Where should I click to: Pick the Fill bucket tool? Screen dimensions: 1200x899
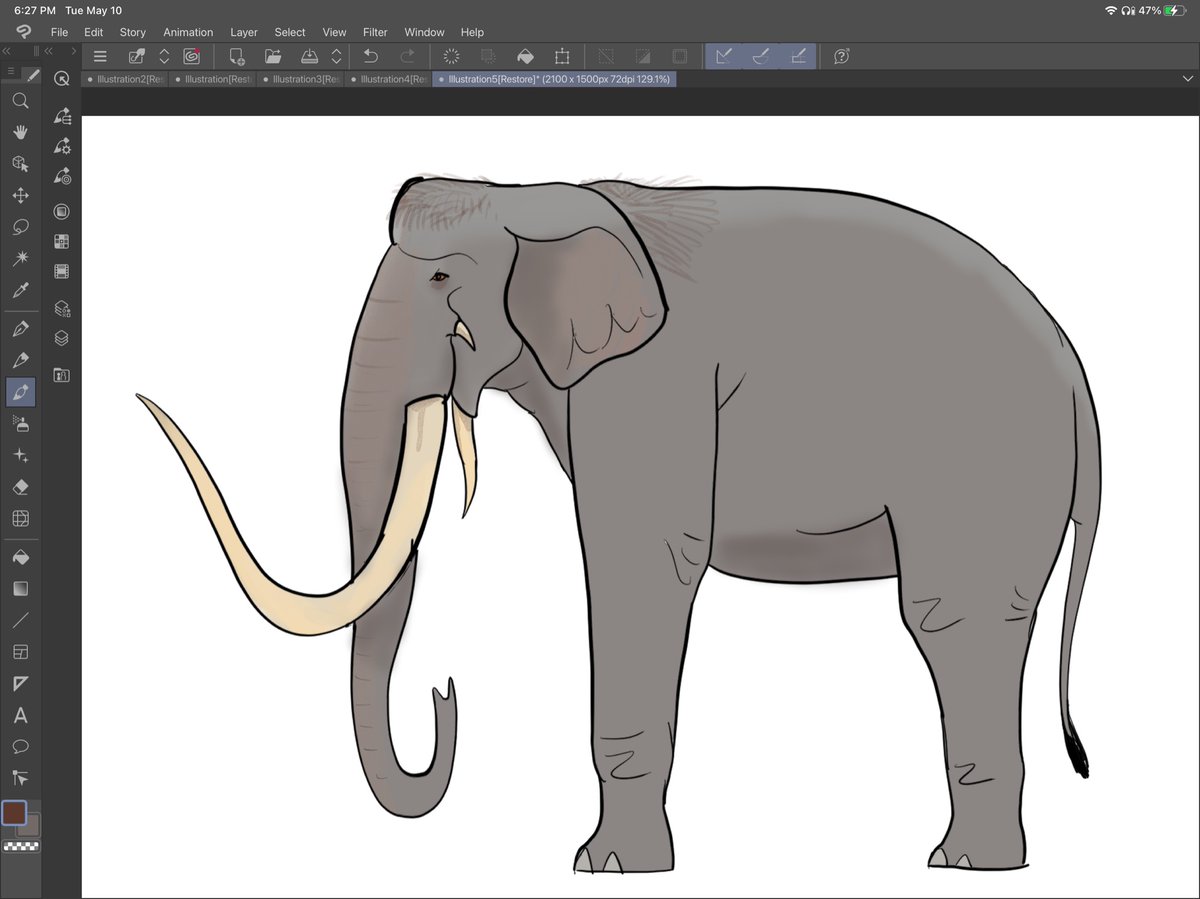click(20, 557)
